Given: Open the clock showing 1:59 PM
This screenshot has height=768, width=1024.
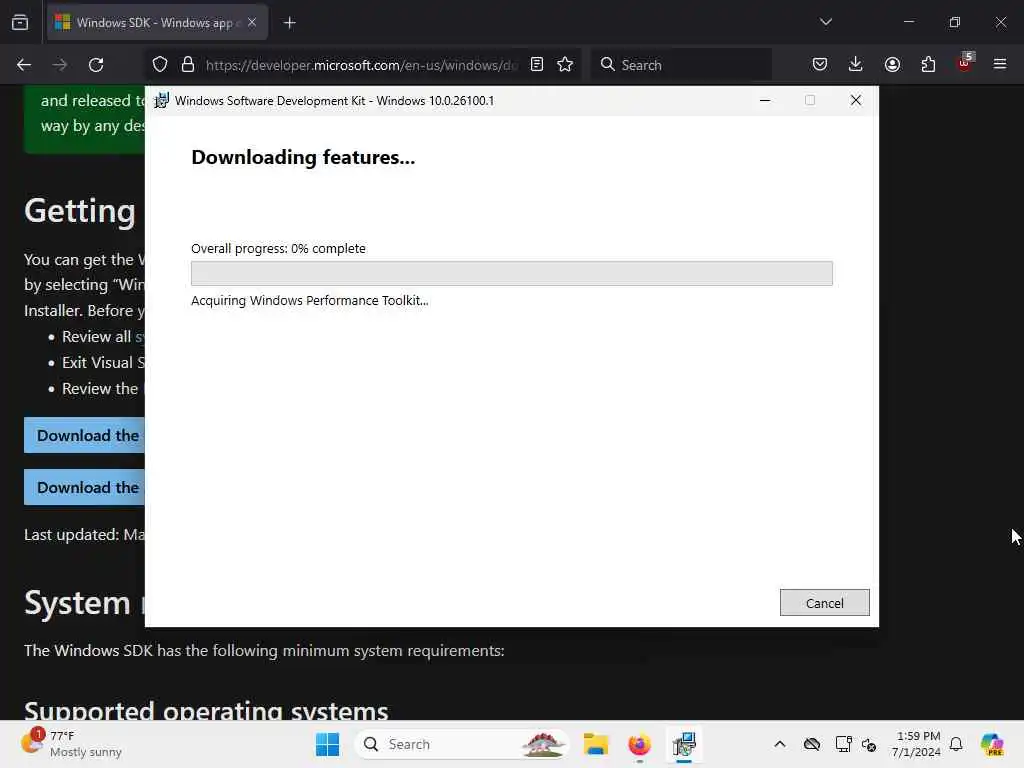Looking at the screenshot, I should (x=917, y=744).
